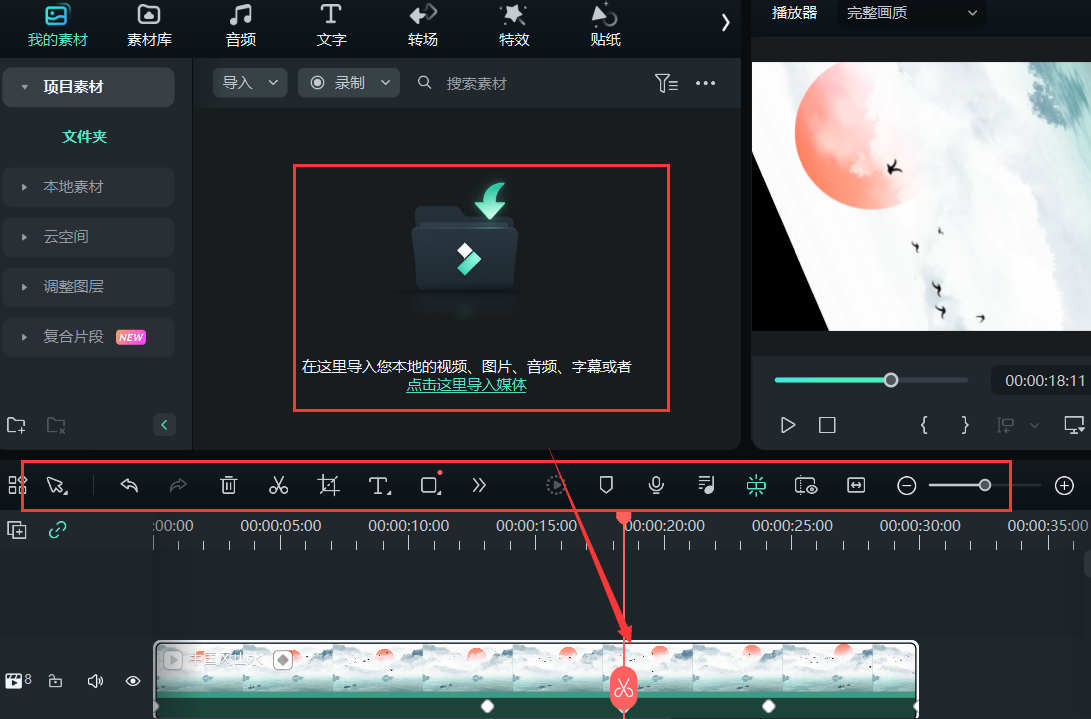Toggle the track visibility eye icon
This screenshot has width=1091, height=719.
point(132,680)
